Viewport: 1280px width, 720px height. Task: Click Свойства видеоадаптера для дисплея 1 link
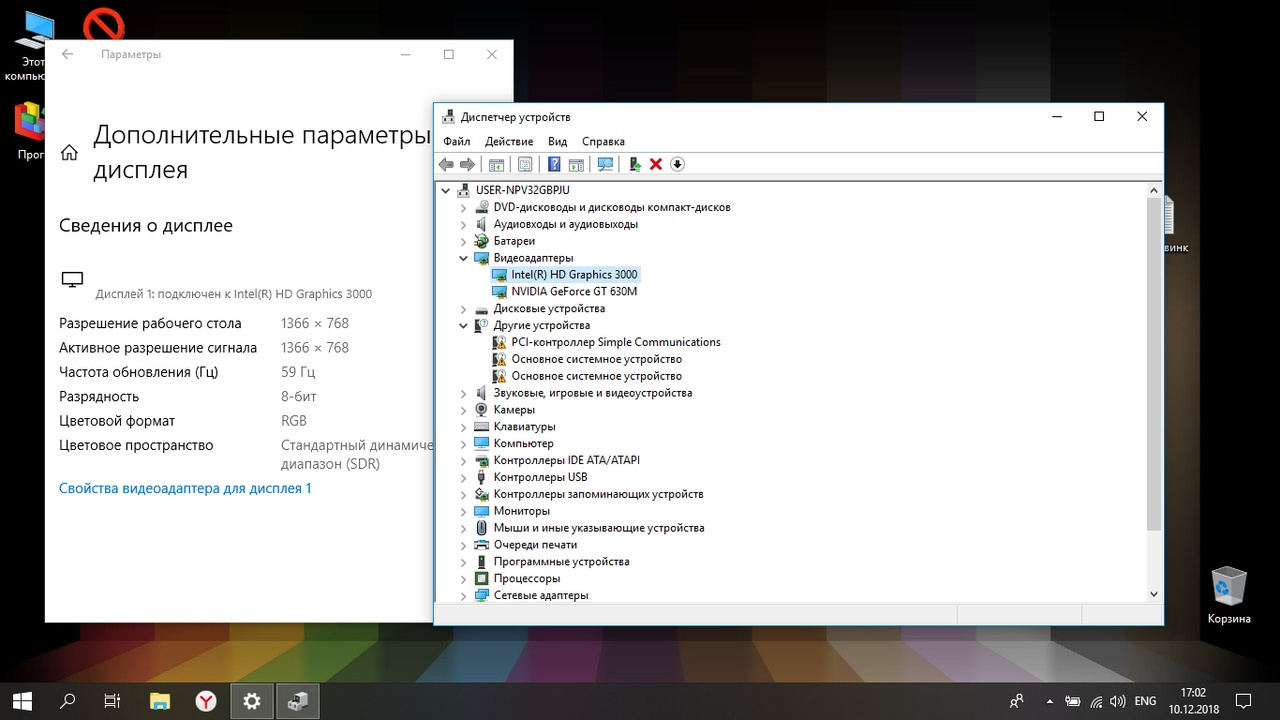click(185, 488)
